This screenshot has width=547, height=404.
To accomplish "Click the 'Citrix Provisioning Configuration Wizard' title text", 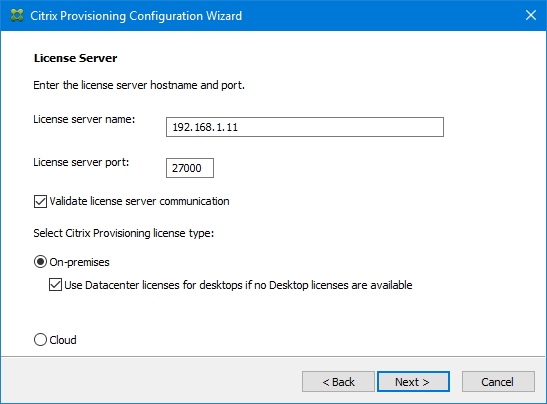I will (x=136, y=16).
